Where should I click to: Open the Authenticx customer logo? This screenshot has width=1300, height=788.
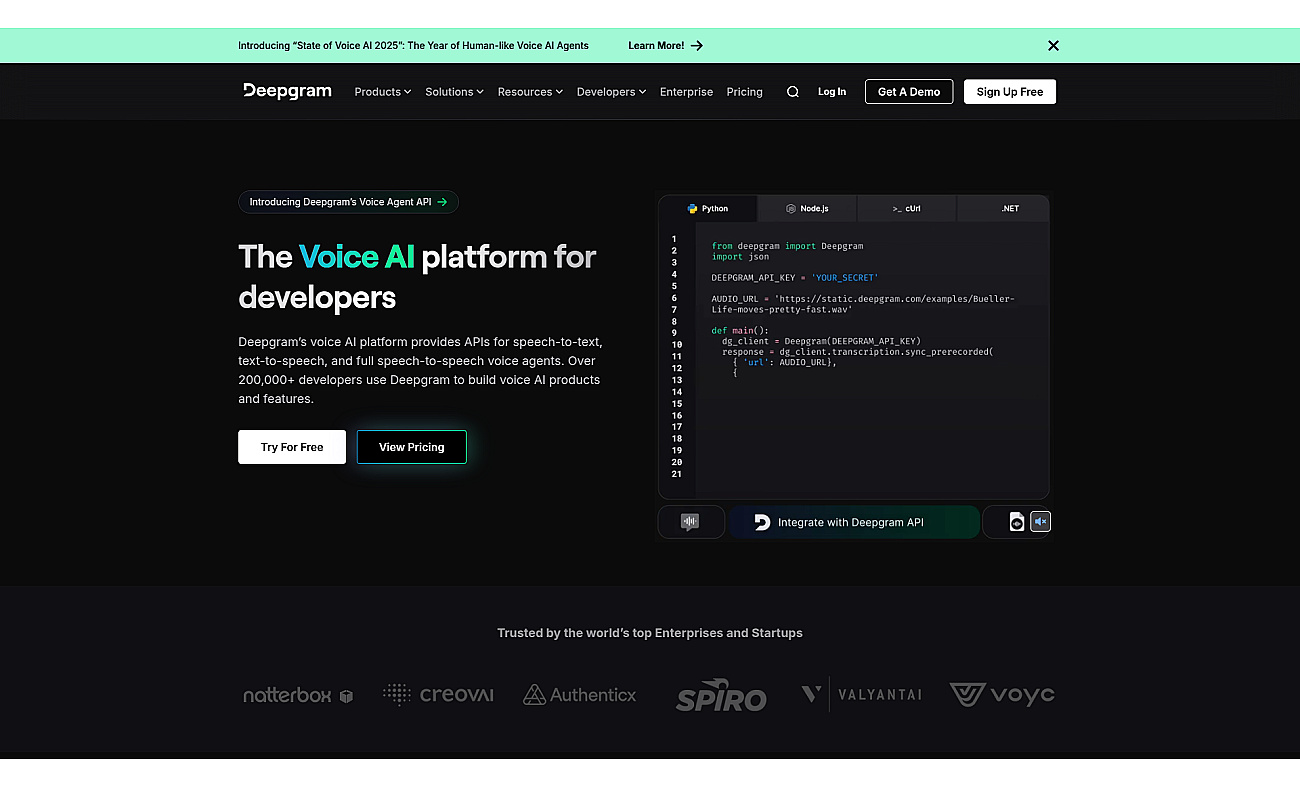click(580, 694)
